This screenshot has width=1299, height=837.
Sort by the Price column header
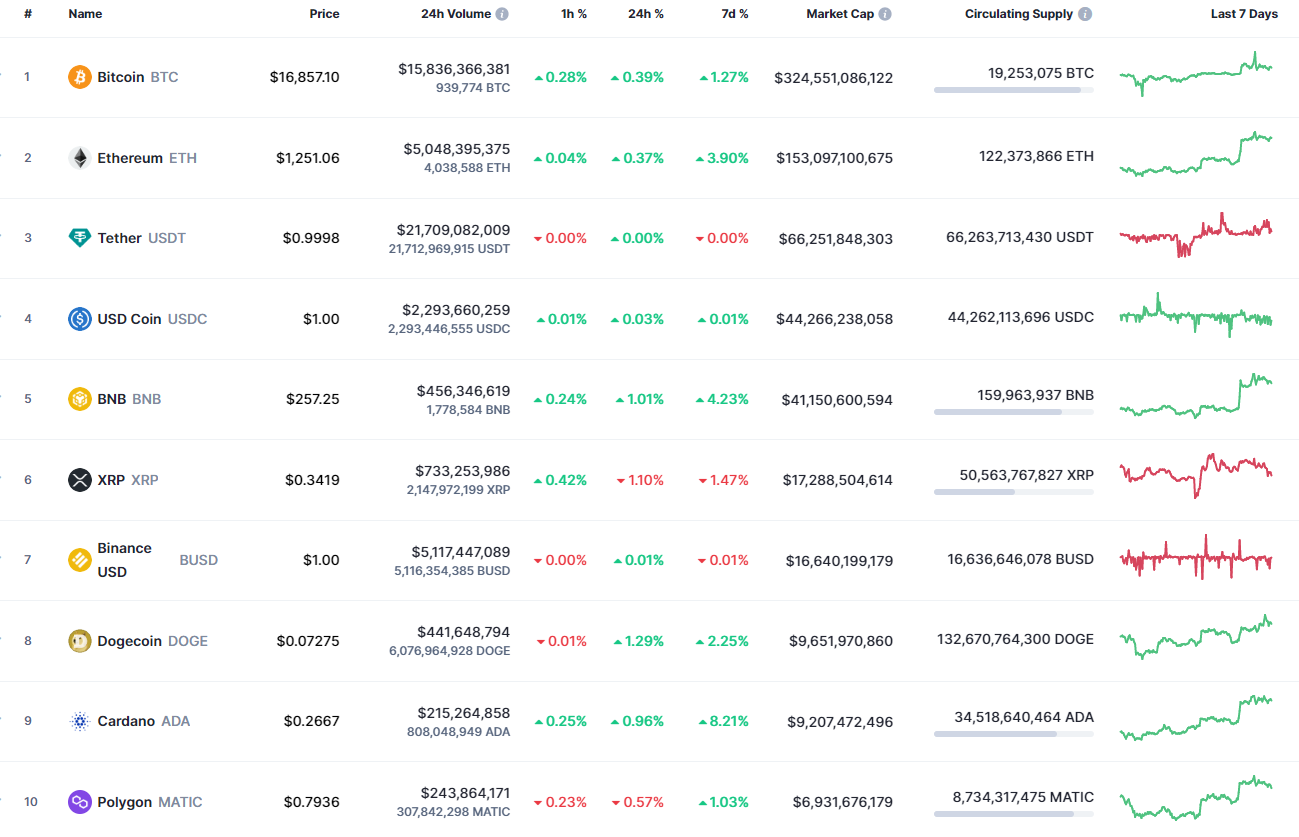pyautogui.click(x=324, y=14)
